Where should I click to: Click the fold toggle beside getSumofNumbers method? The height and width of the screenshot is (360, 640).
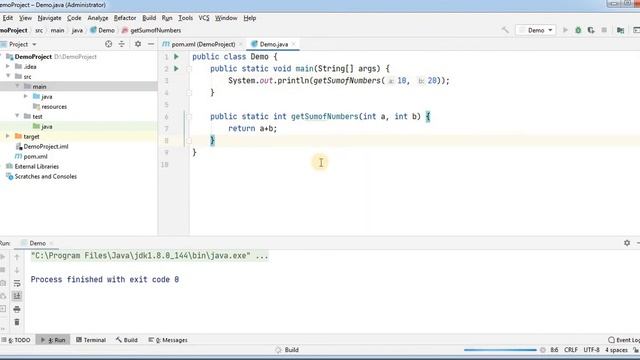coord(189,117)
